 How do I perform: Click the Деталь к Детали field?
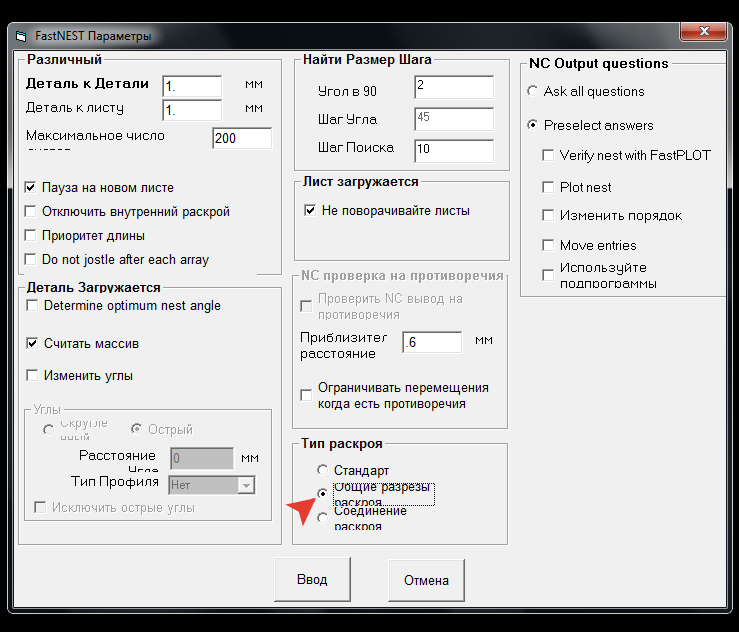(192, 86)
